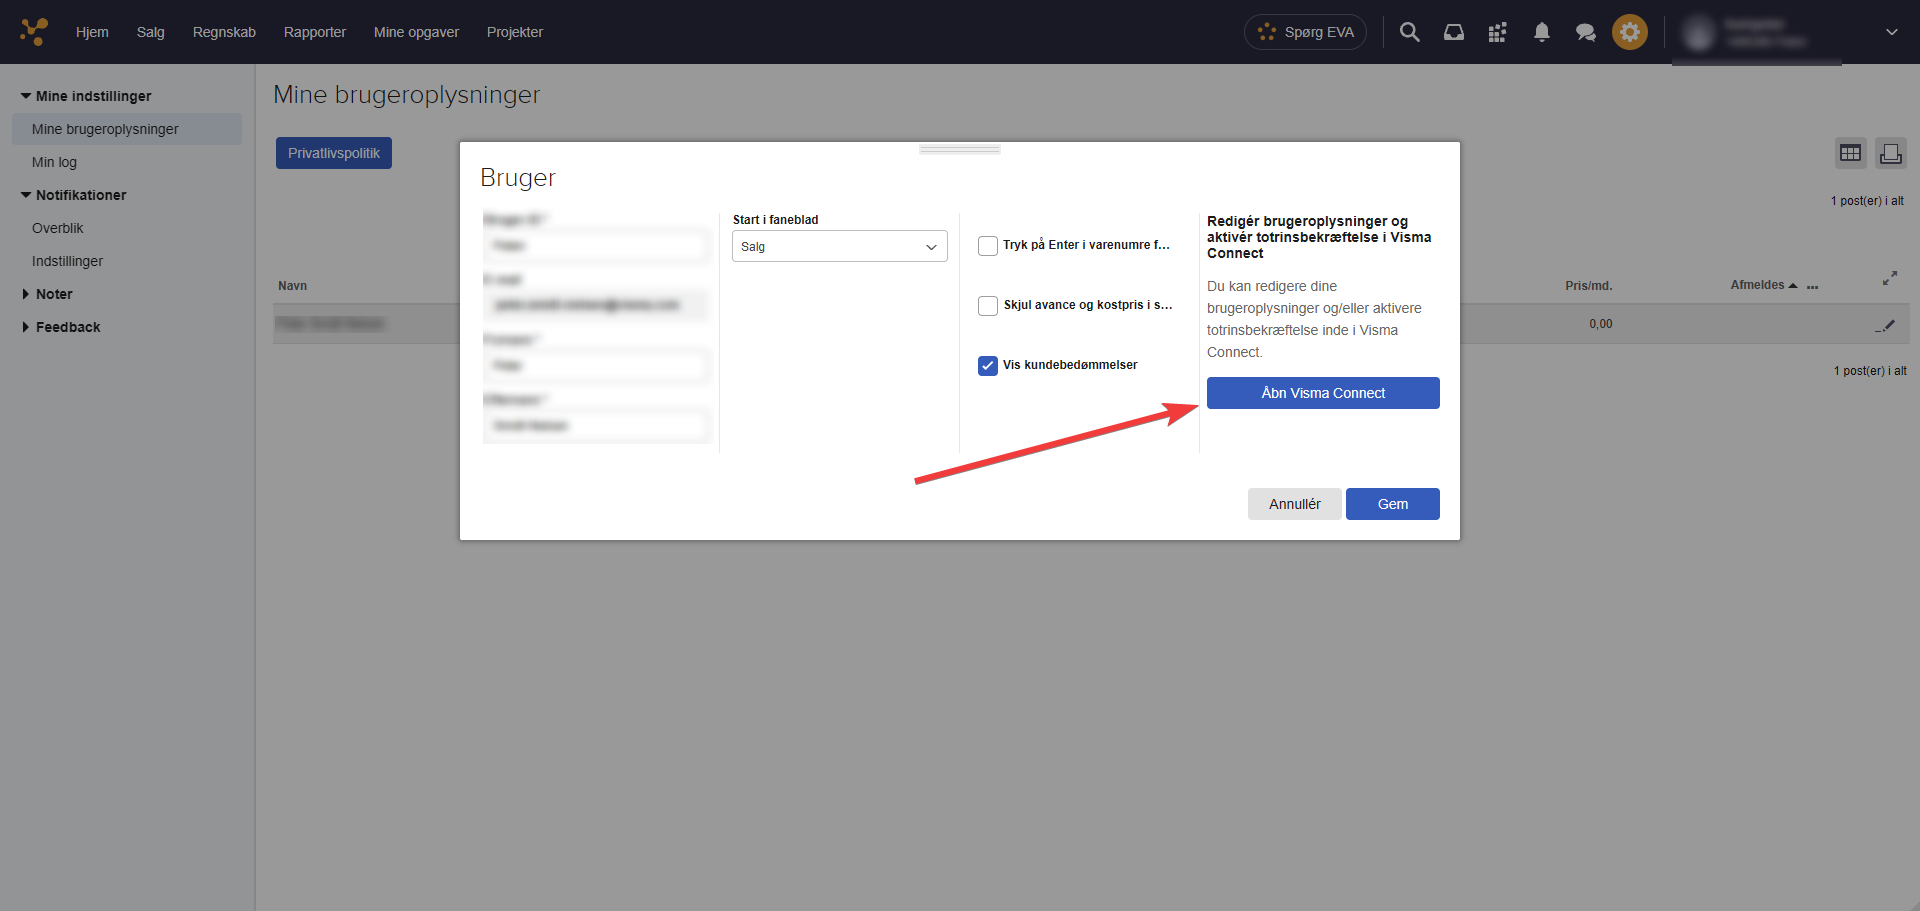Click the edit pencil icon in row
The image size is (1920, 911).
pyautogui.click(x=1885, y=325)
